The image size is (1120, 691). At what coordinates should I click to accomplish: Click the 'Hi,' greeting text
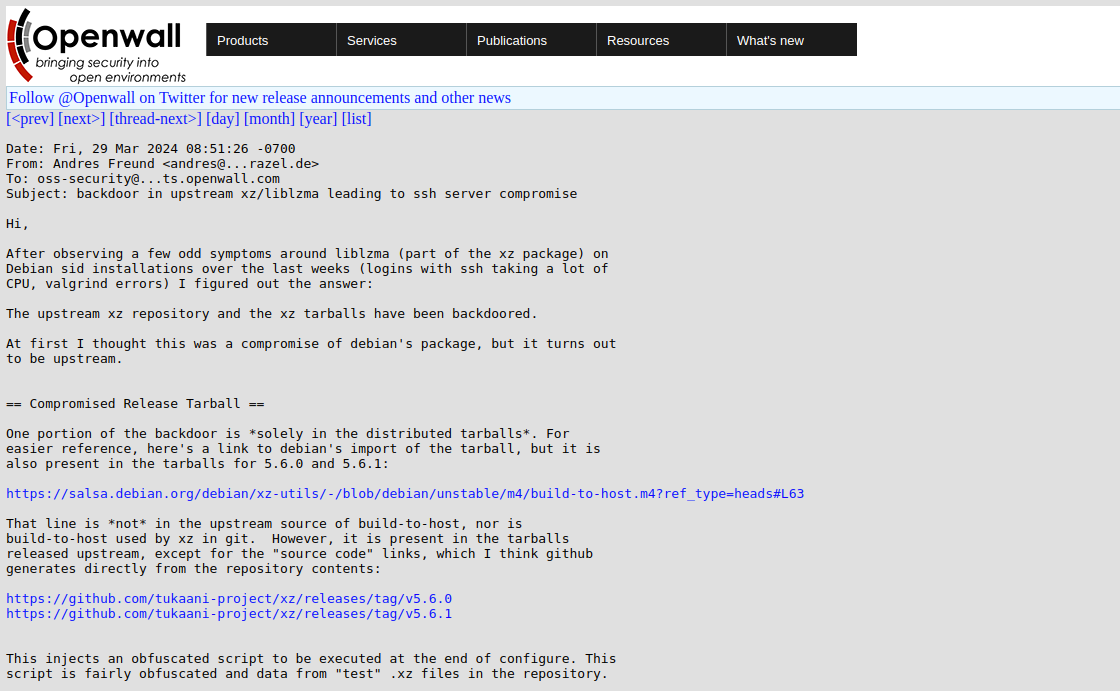[18, 224]
